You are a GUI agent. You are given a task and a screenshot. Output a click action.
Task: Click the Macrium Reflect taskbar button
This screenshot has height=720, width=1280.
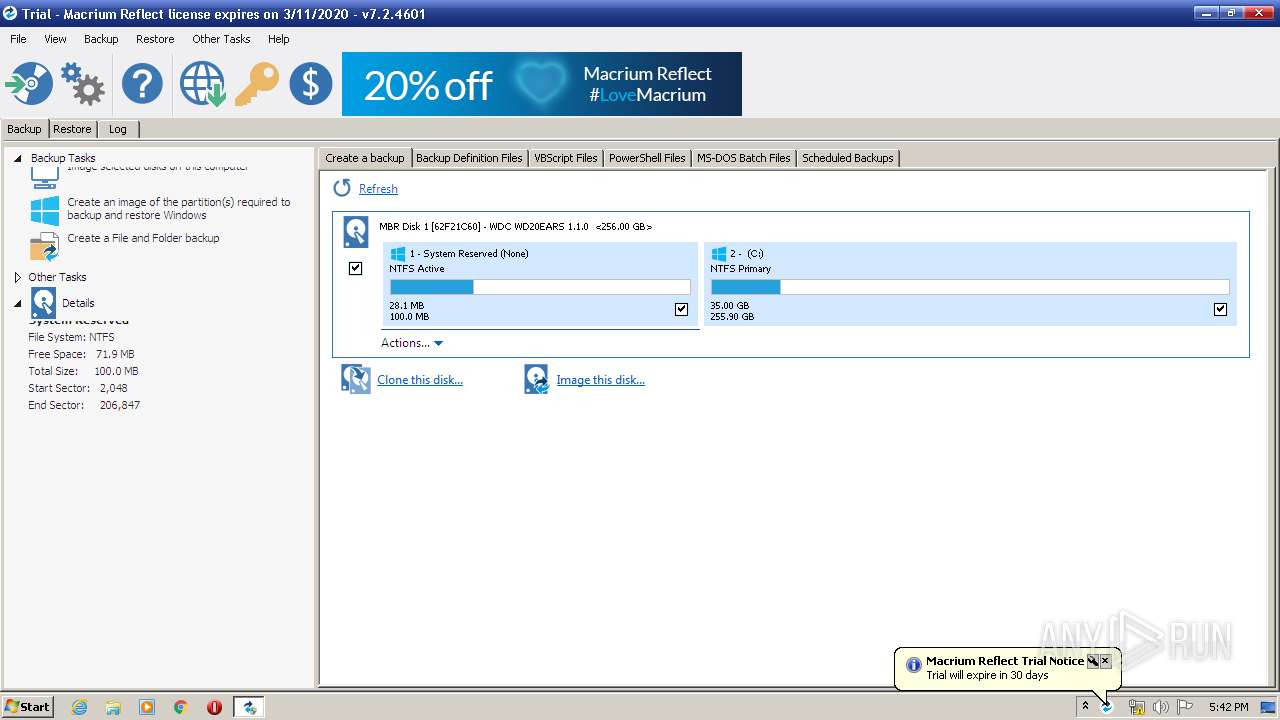[x=249, y=707]
